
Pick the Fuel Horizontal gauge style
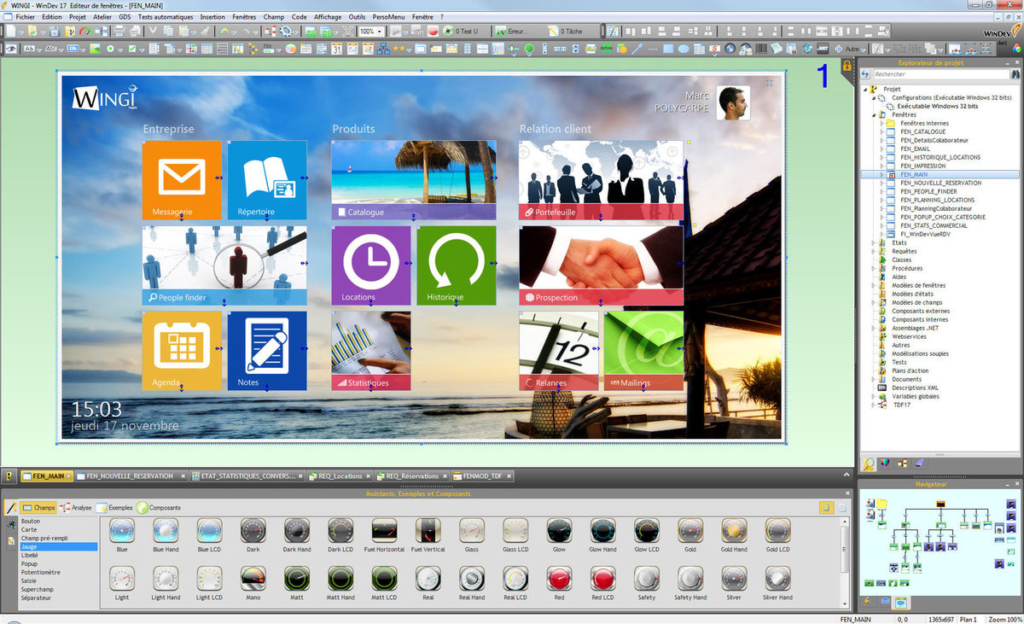click(385, 530)
